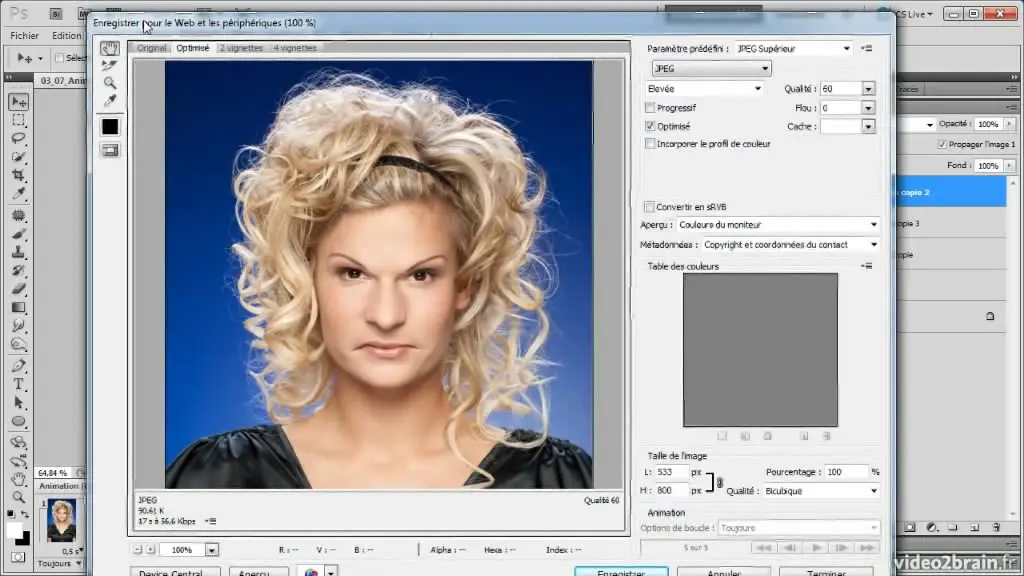Select the Hand tool in Save for Web dialog
This screenshot has width=1024, height=576.
coord(110,48)
